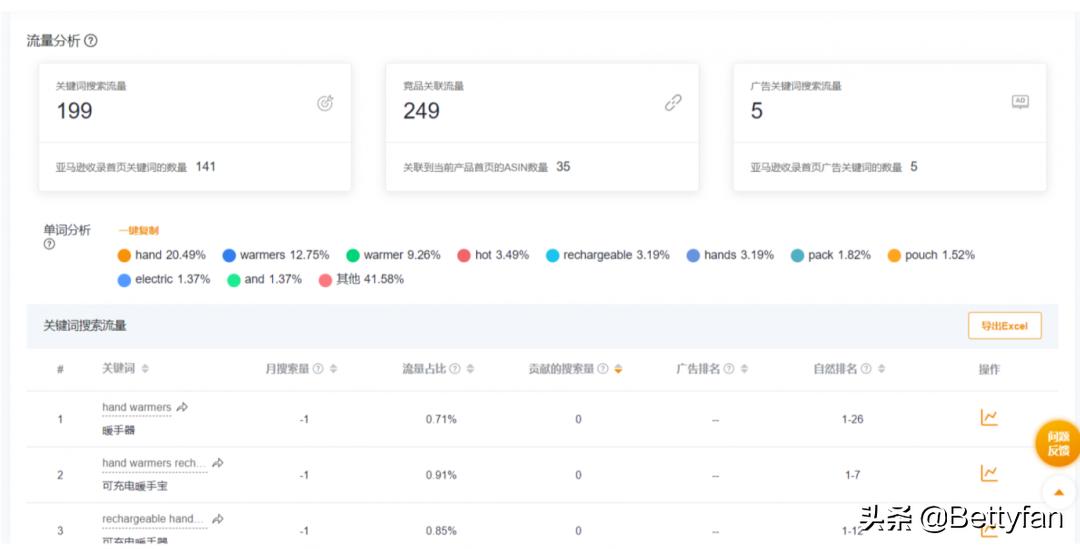The height and width of the screenshot is (549, 1080).
Task: Click help icon beside 自然排名 header
Action: point(866,369)
